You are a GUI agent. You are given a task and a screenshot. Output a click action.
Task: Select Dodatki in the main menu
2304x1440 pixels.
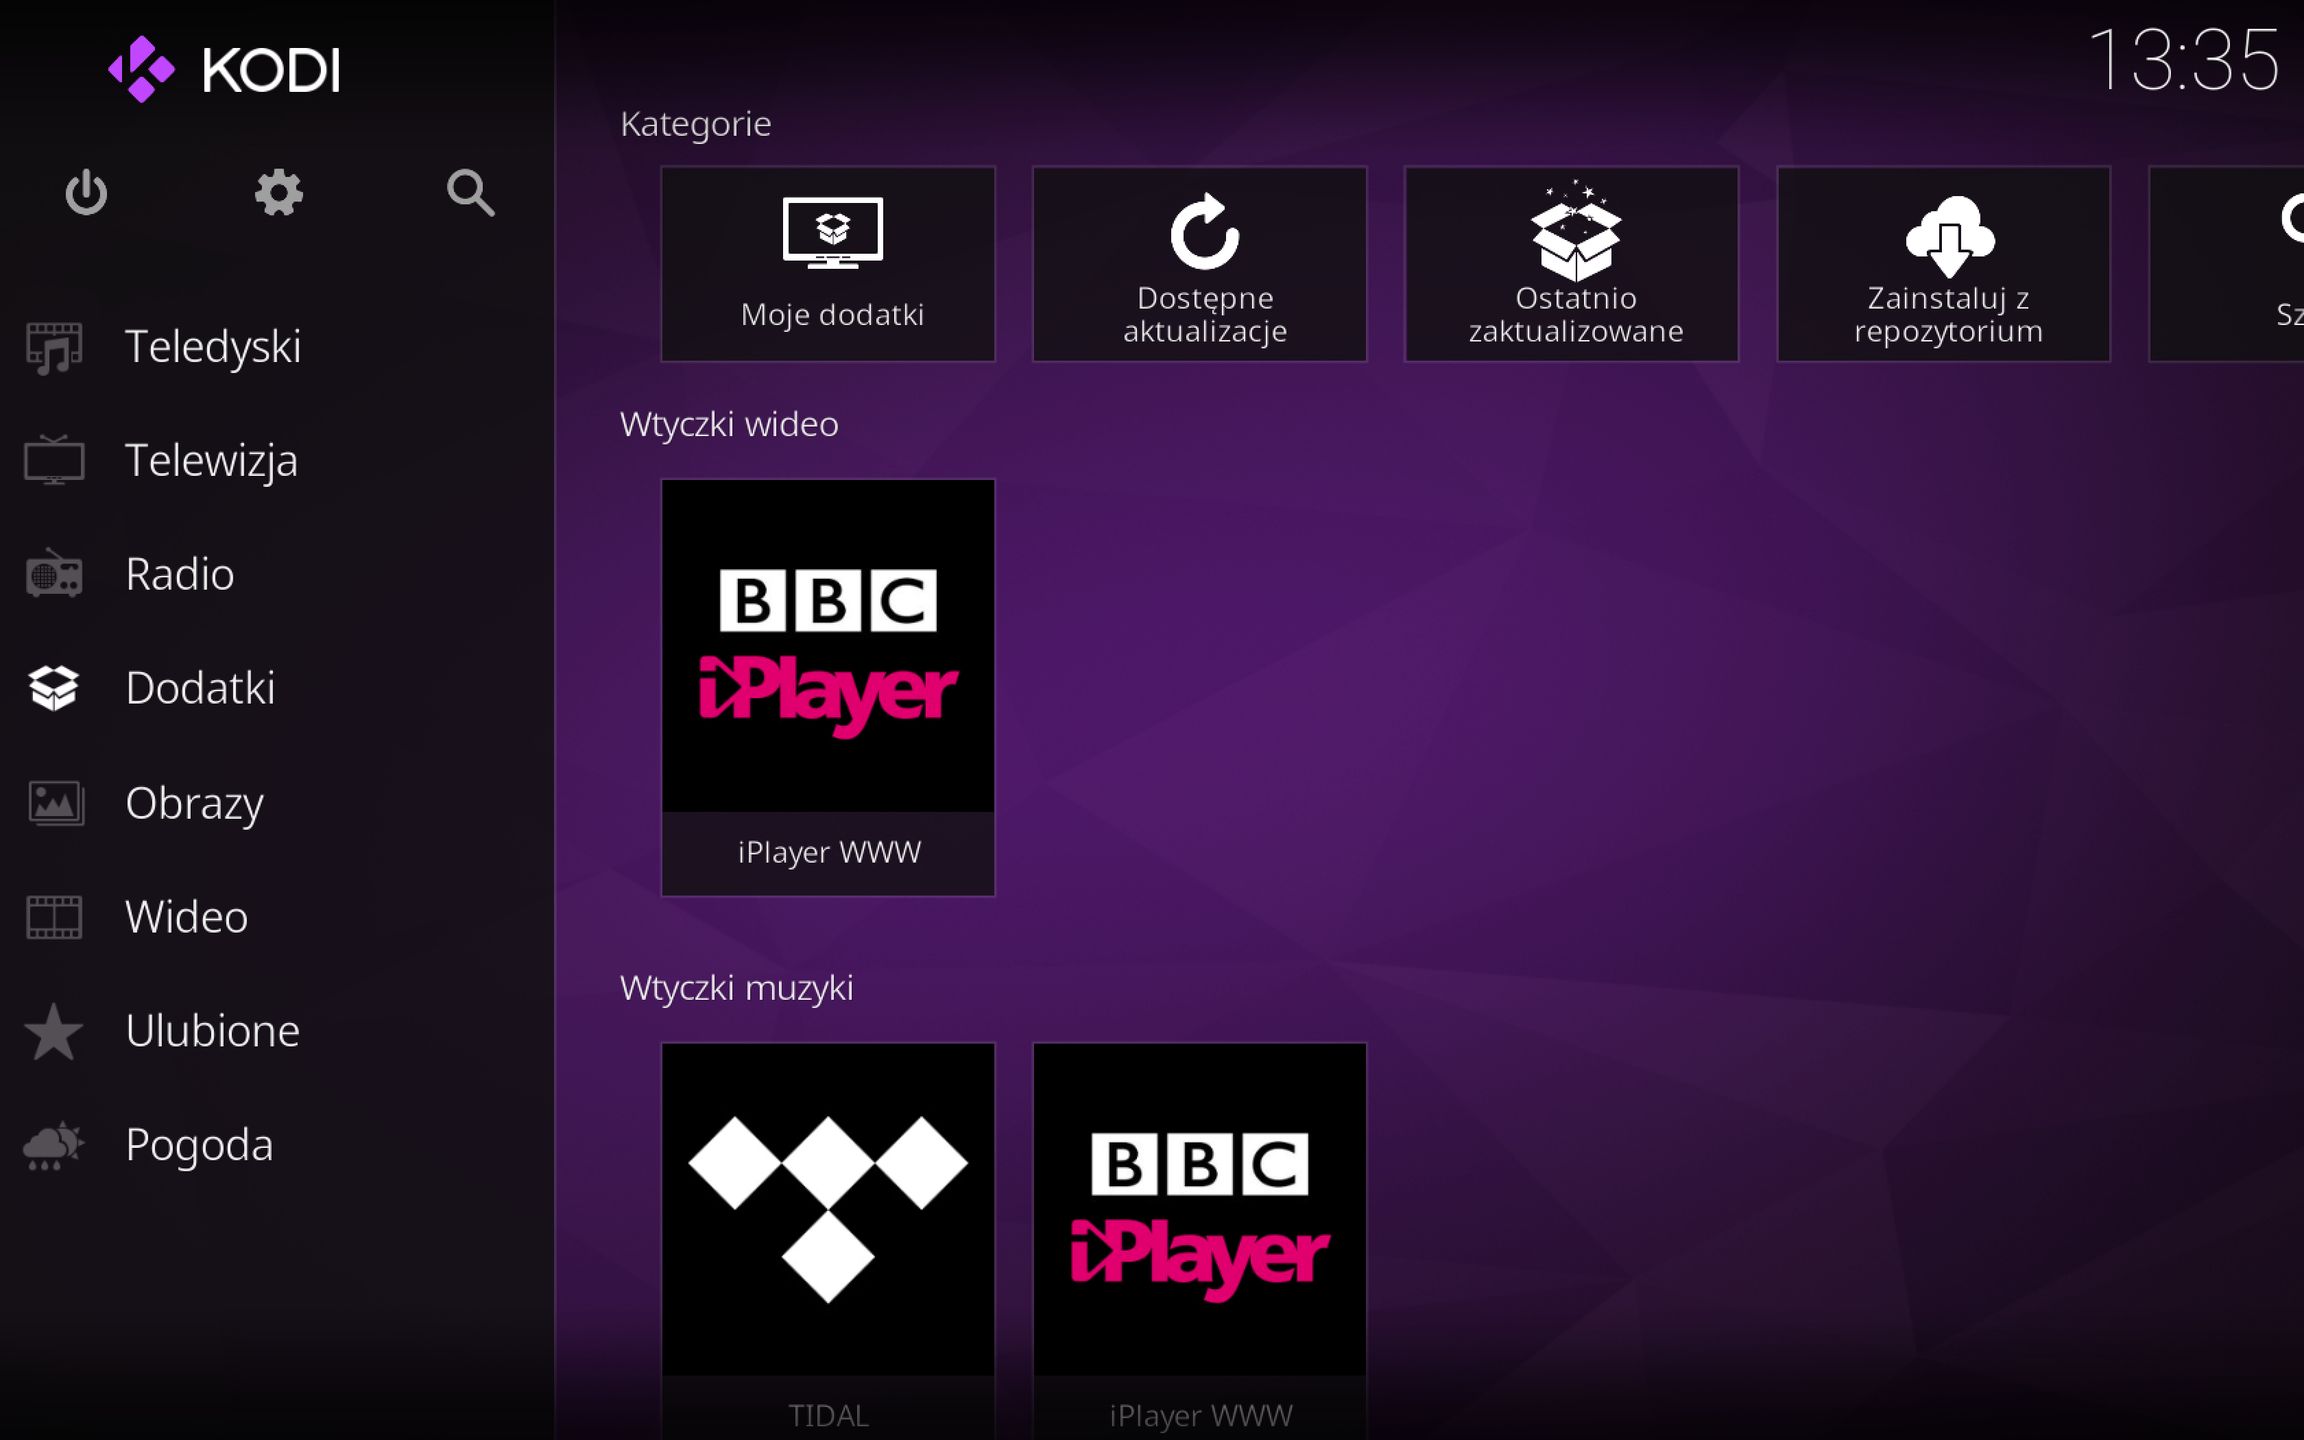click(200, 688)
